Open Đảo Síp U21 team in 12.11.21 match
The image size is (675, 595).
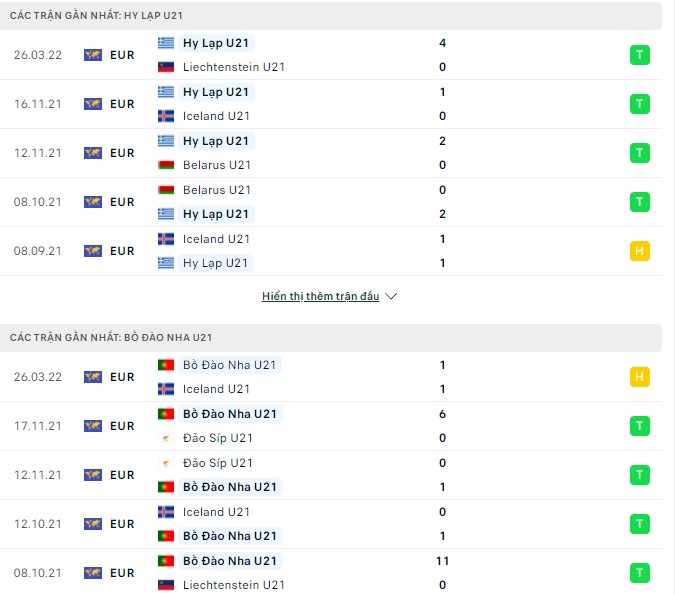point(217,463)
